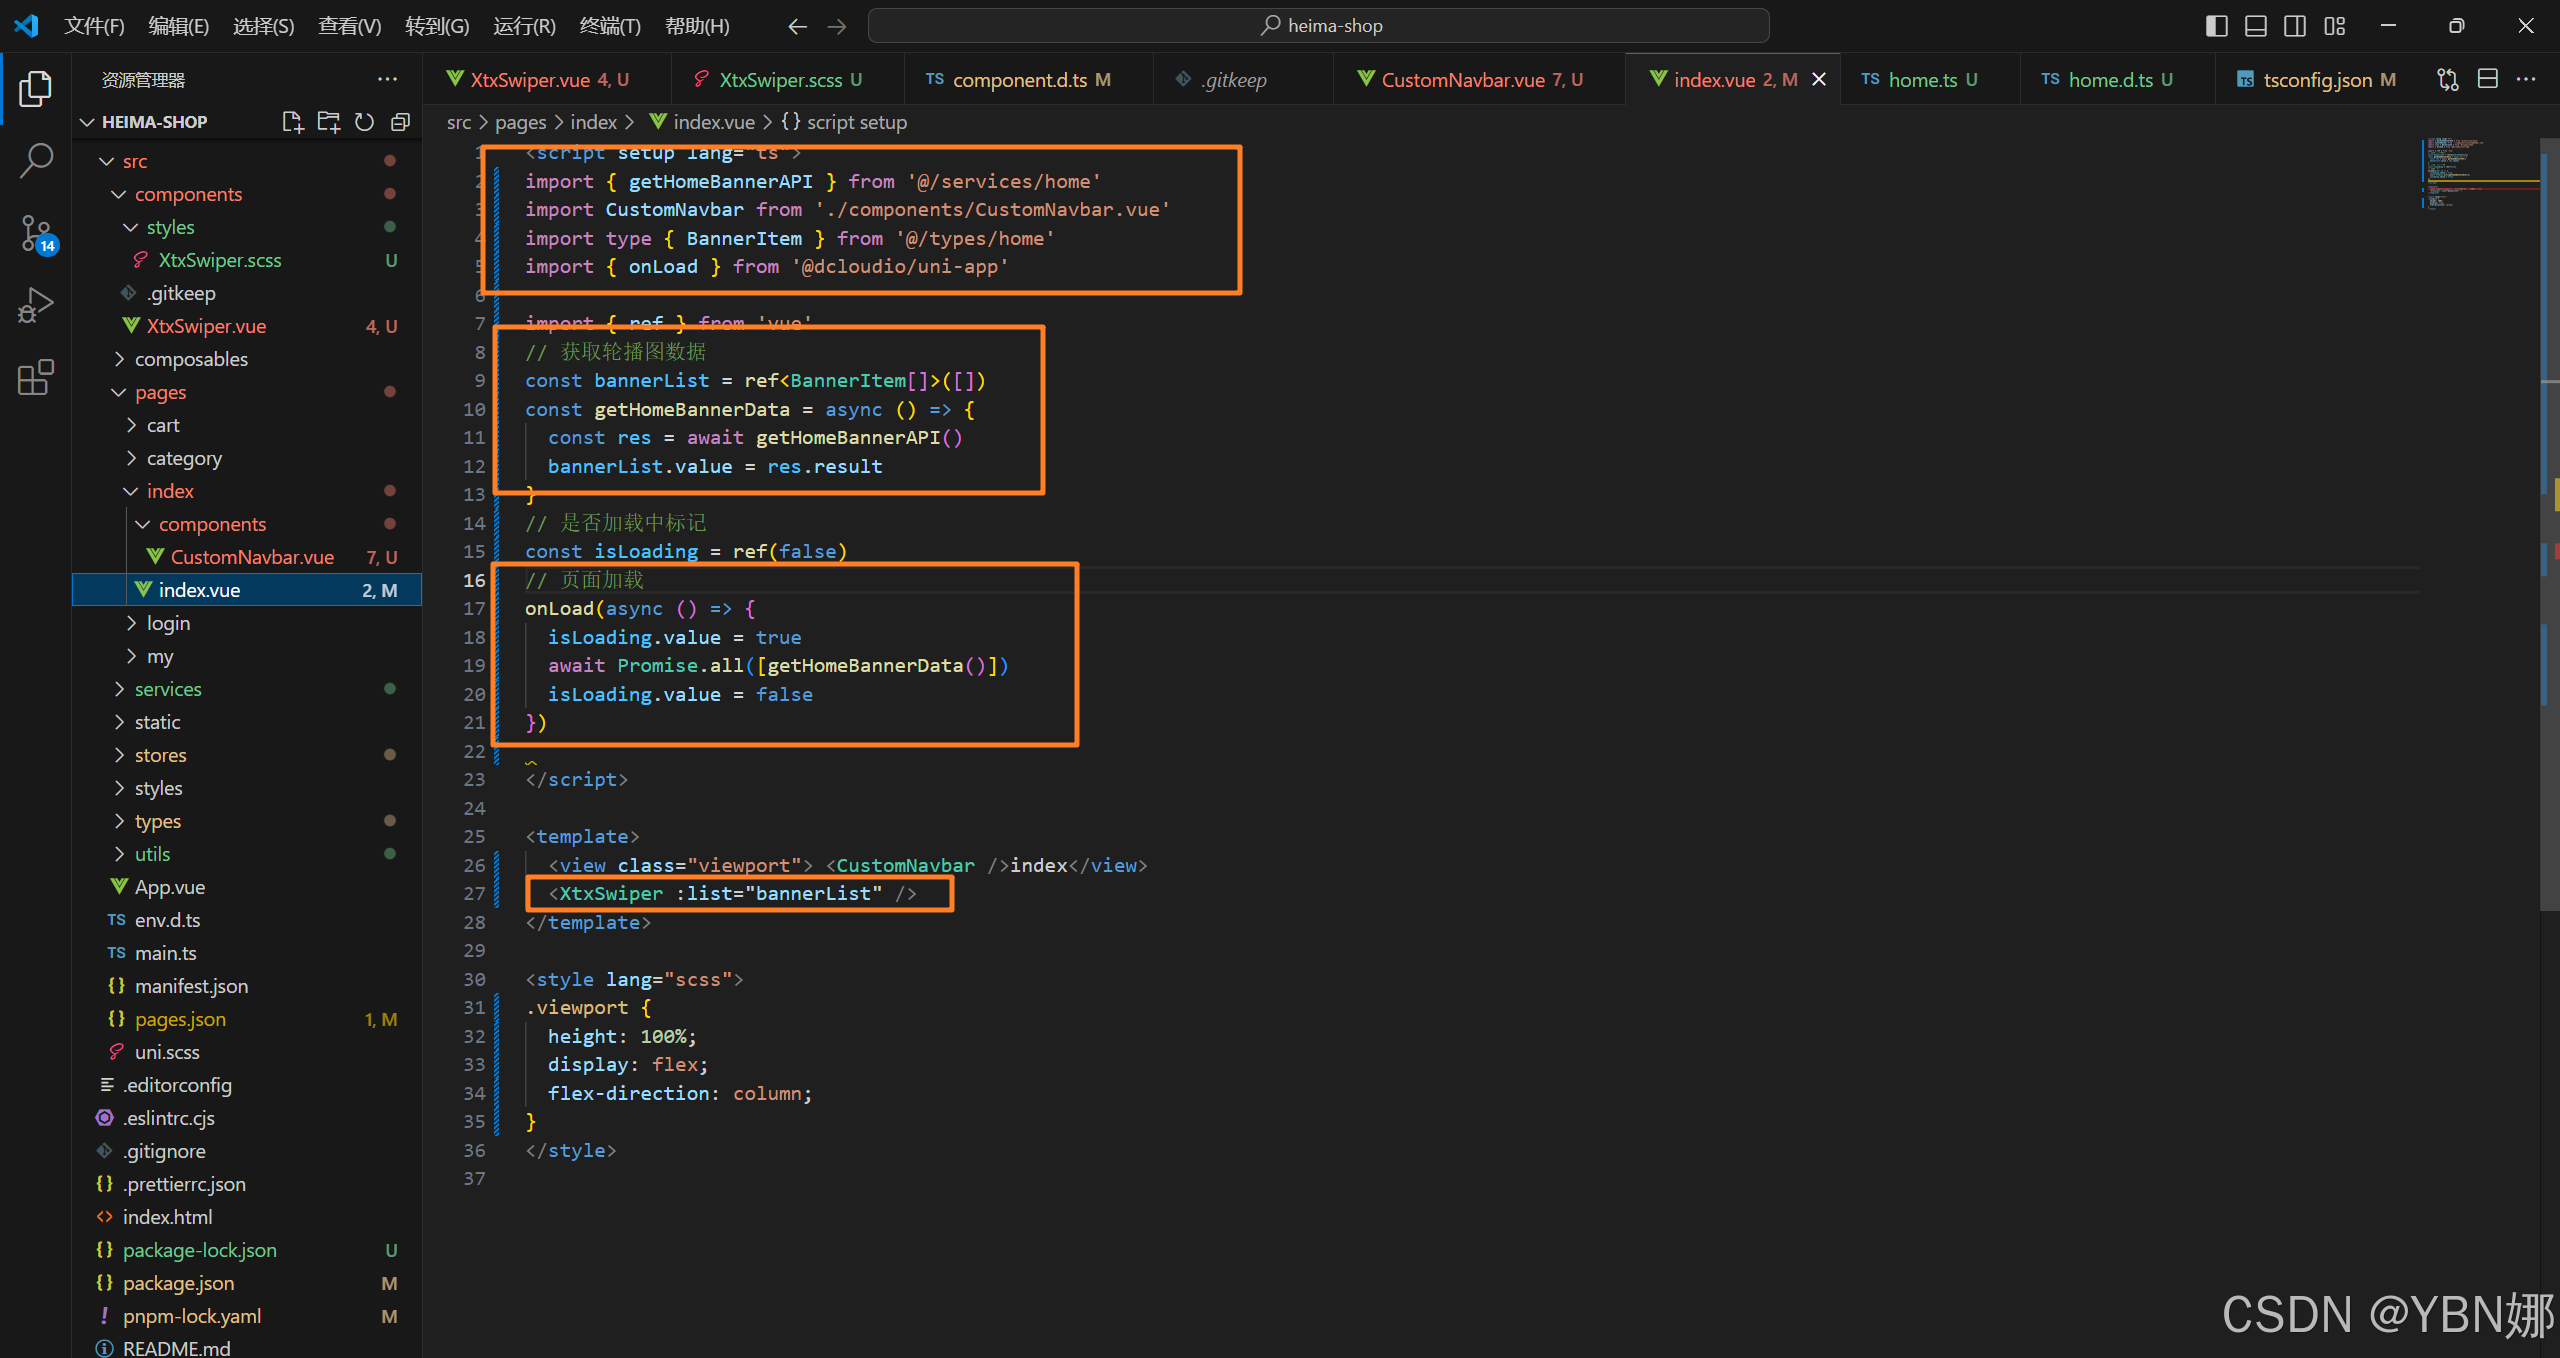Open the Extensions view

point(36,378)
